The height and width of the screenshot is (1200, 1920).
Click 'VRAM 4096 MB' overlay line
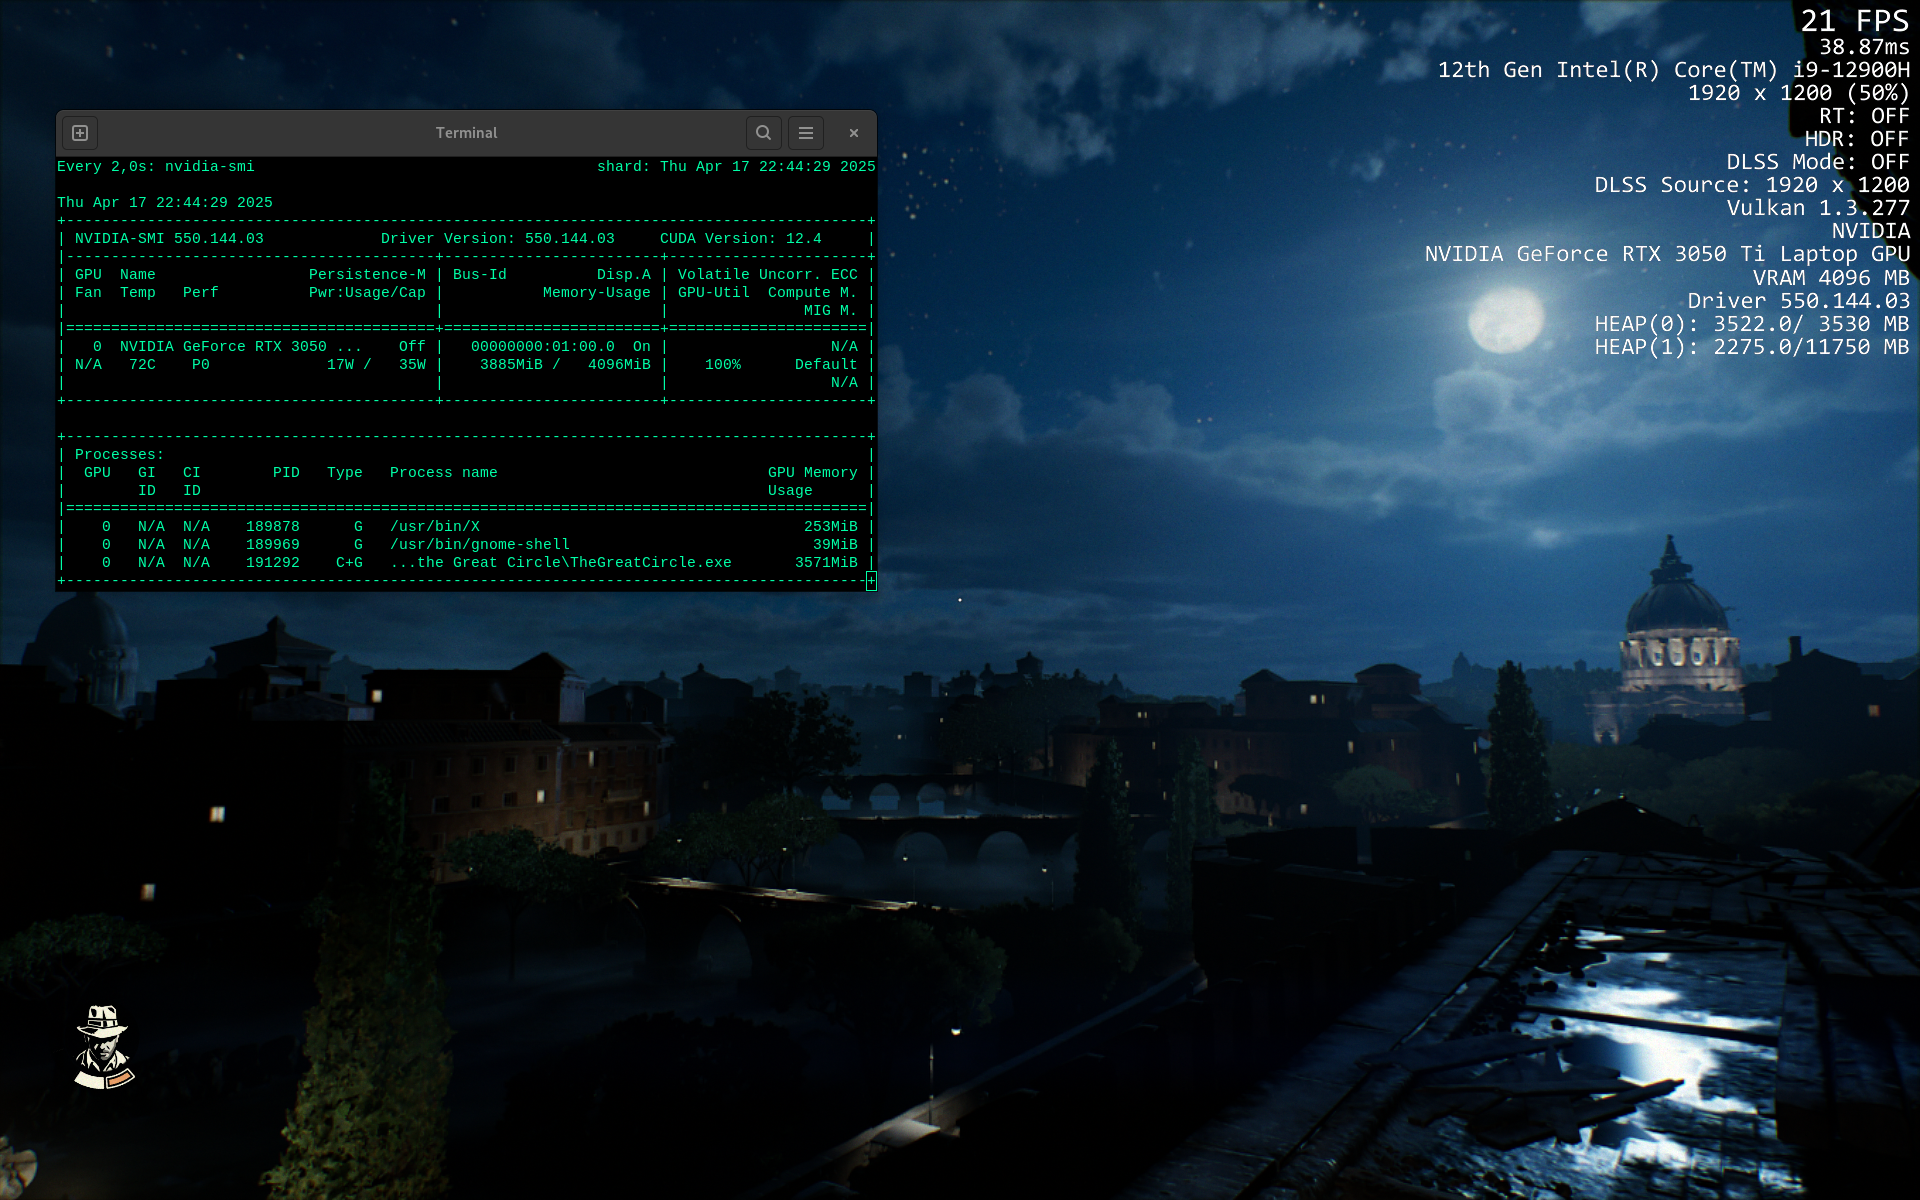point(1831,278)
